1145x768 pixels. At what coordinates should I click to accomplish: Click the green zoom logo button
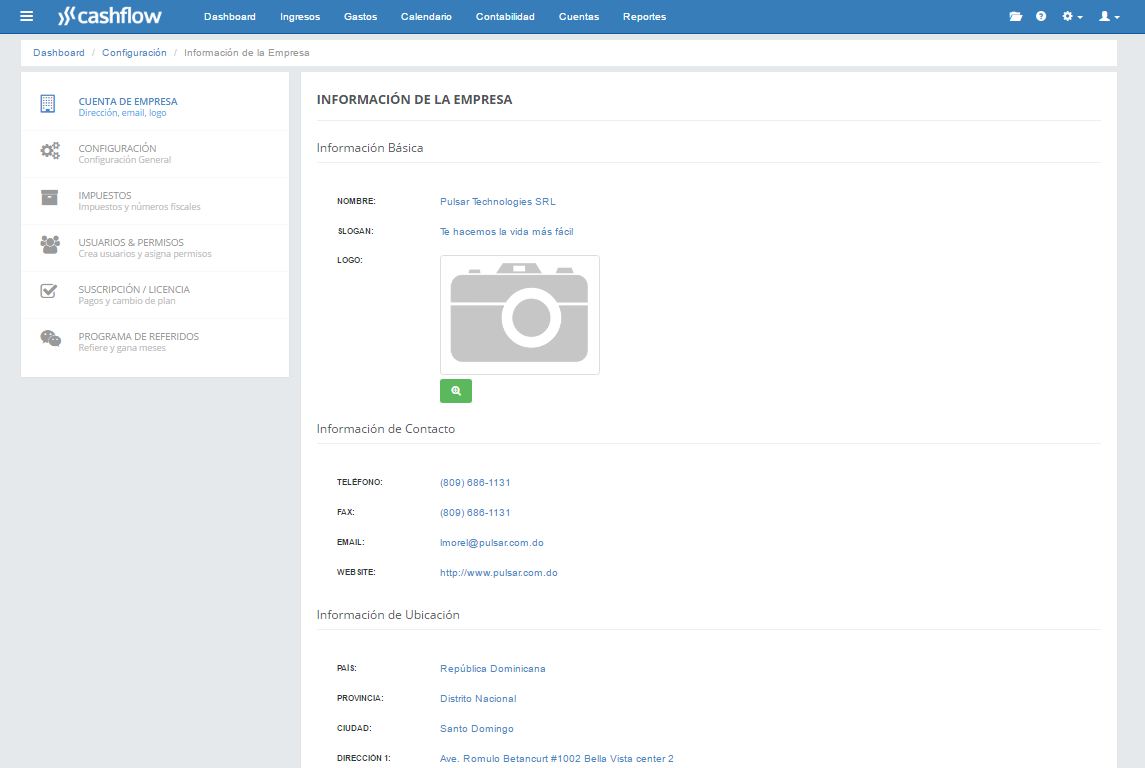point(456,391)
